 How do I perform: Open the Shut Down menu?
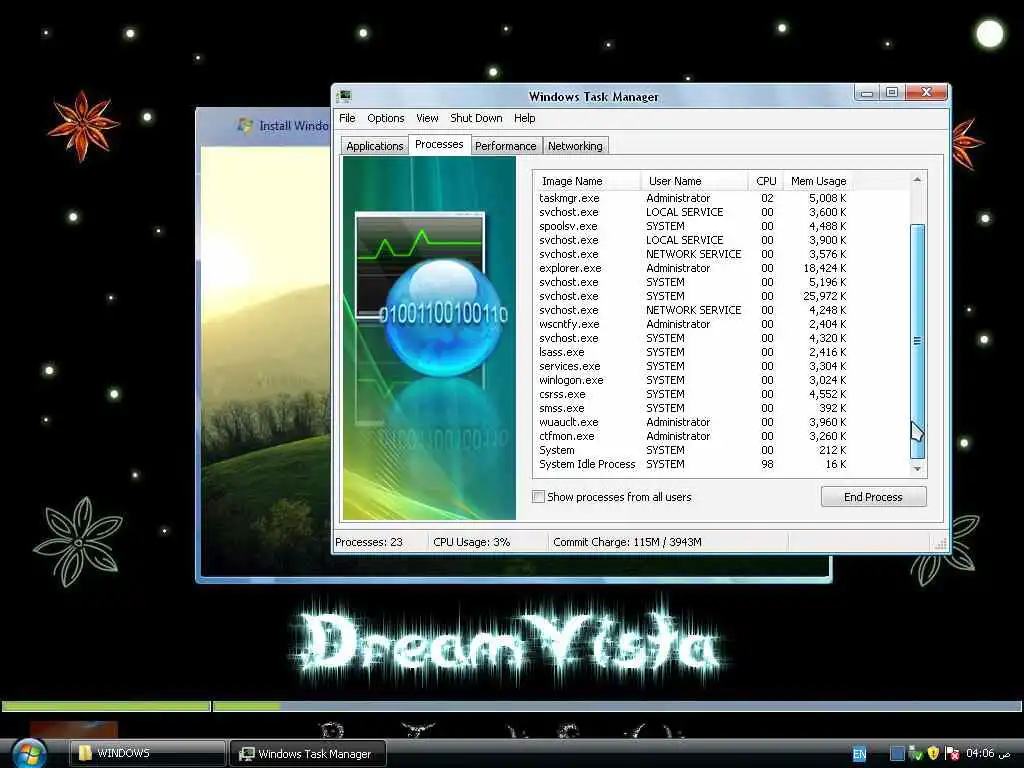[476, 118]
